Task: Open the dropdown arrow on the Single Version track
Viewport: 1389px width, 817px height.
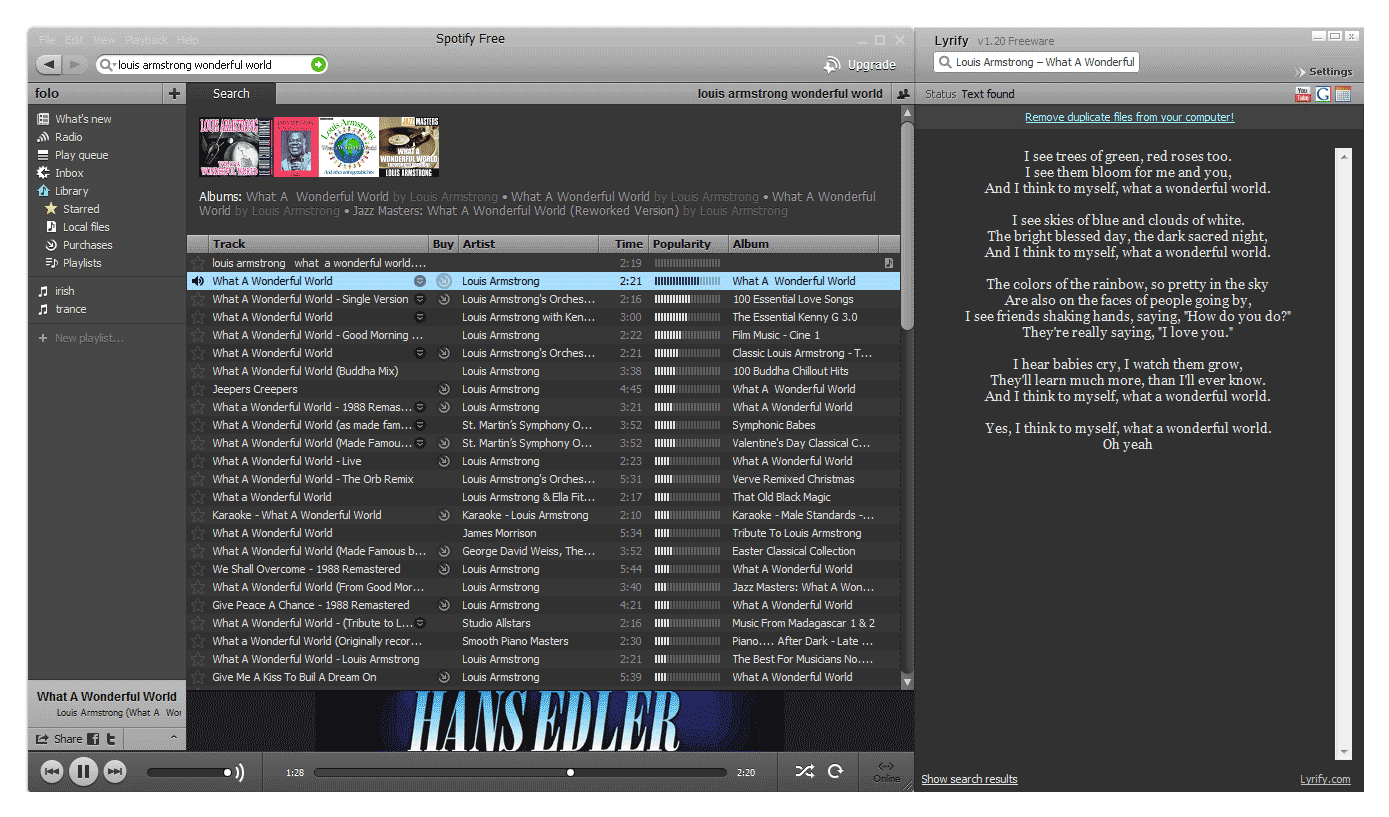Action: 420,299
